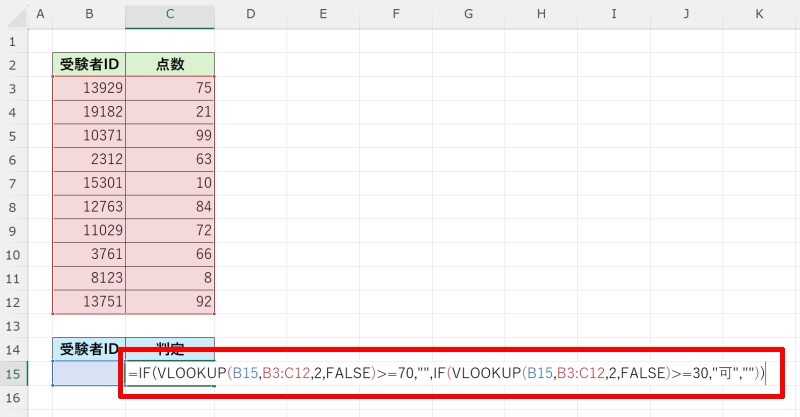Viewport: 800px width, 417px height.
Task: Select score cell showing 10
Action: point(170,183)
